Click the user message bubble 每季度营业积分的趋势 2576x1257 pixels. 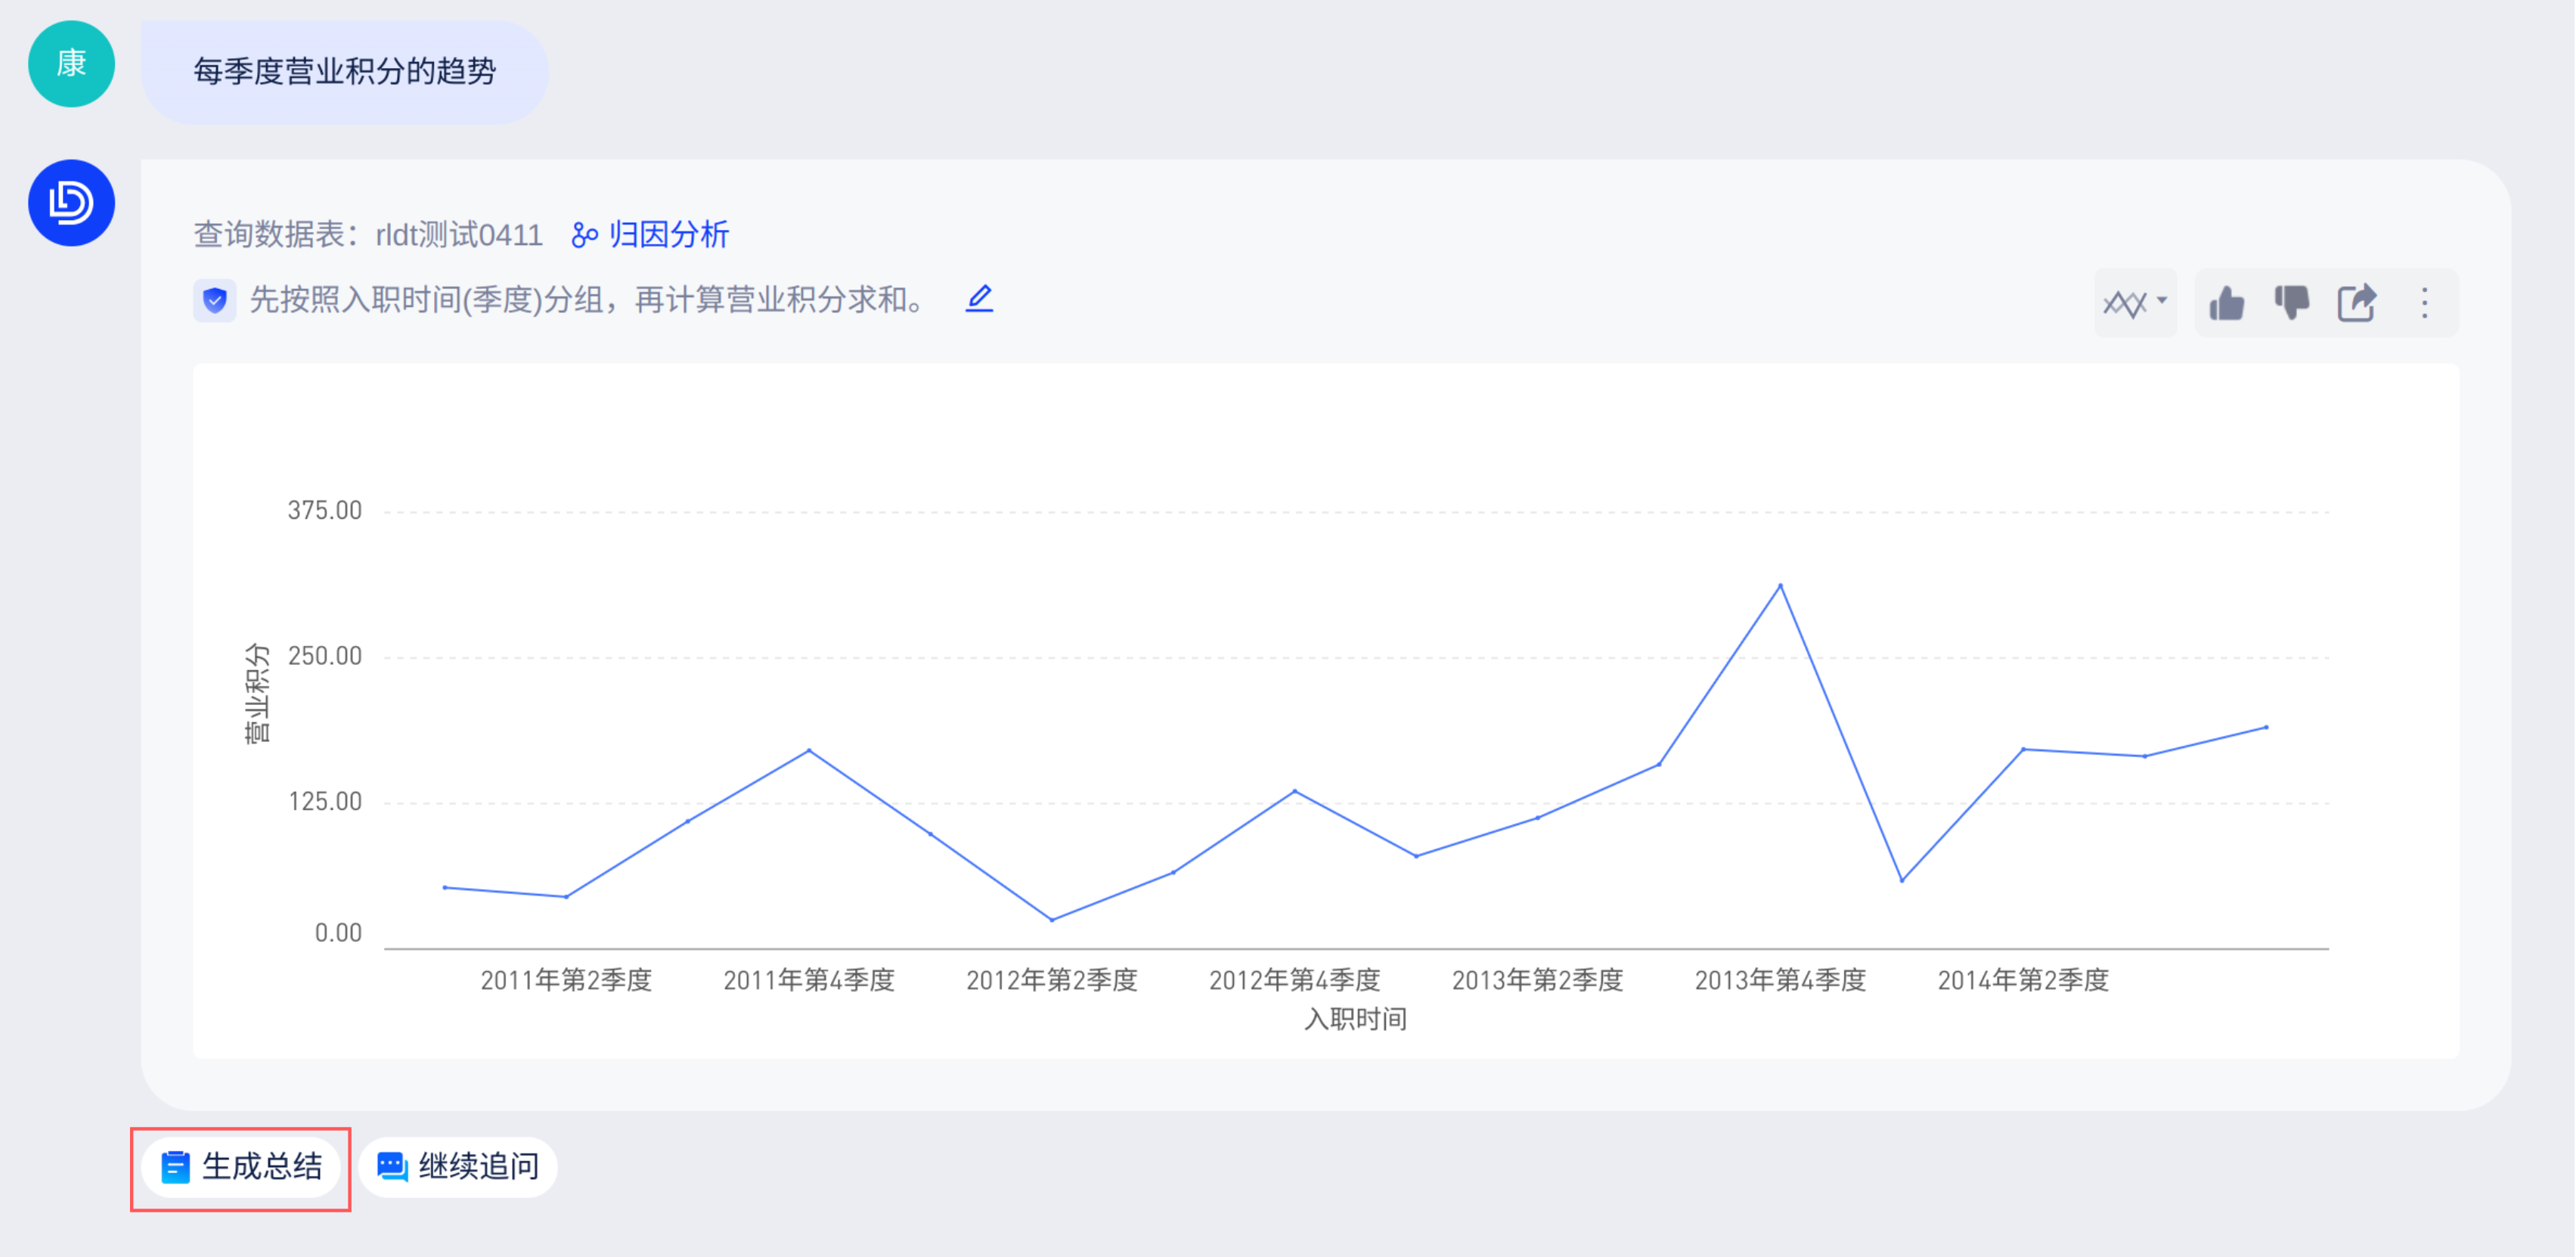(x=344, y=72)
